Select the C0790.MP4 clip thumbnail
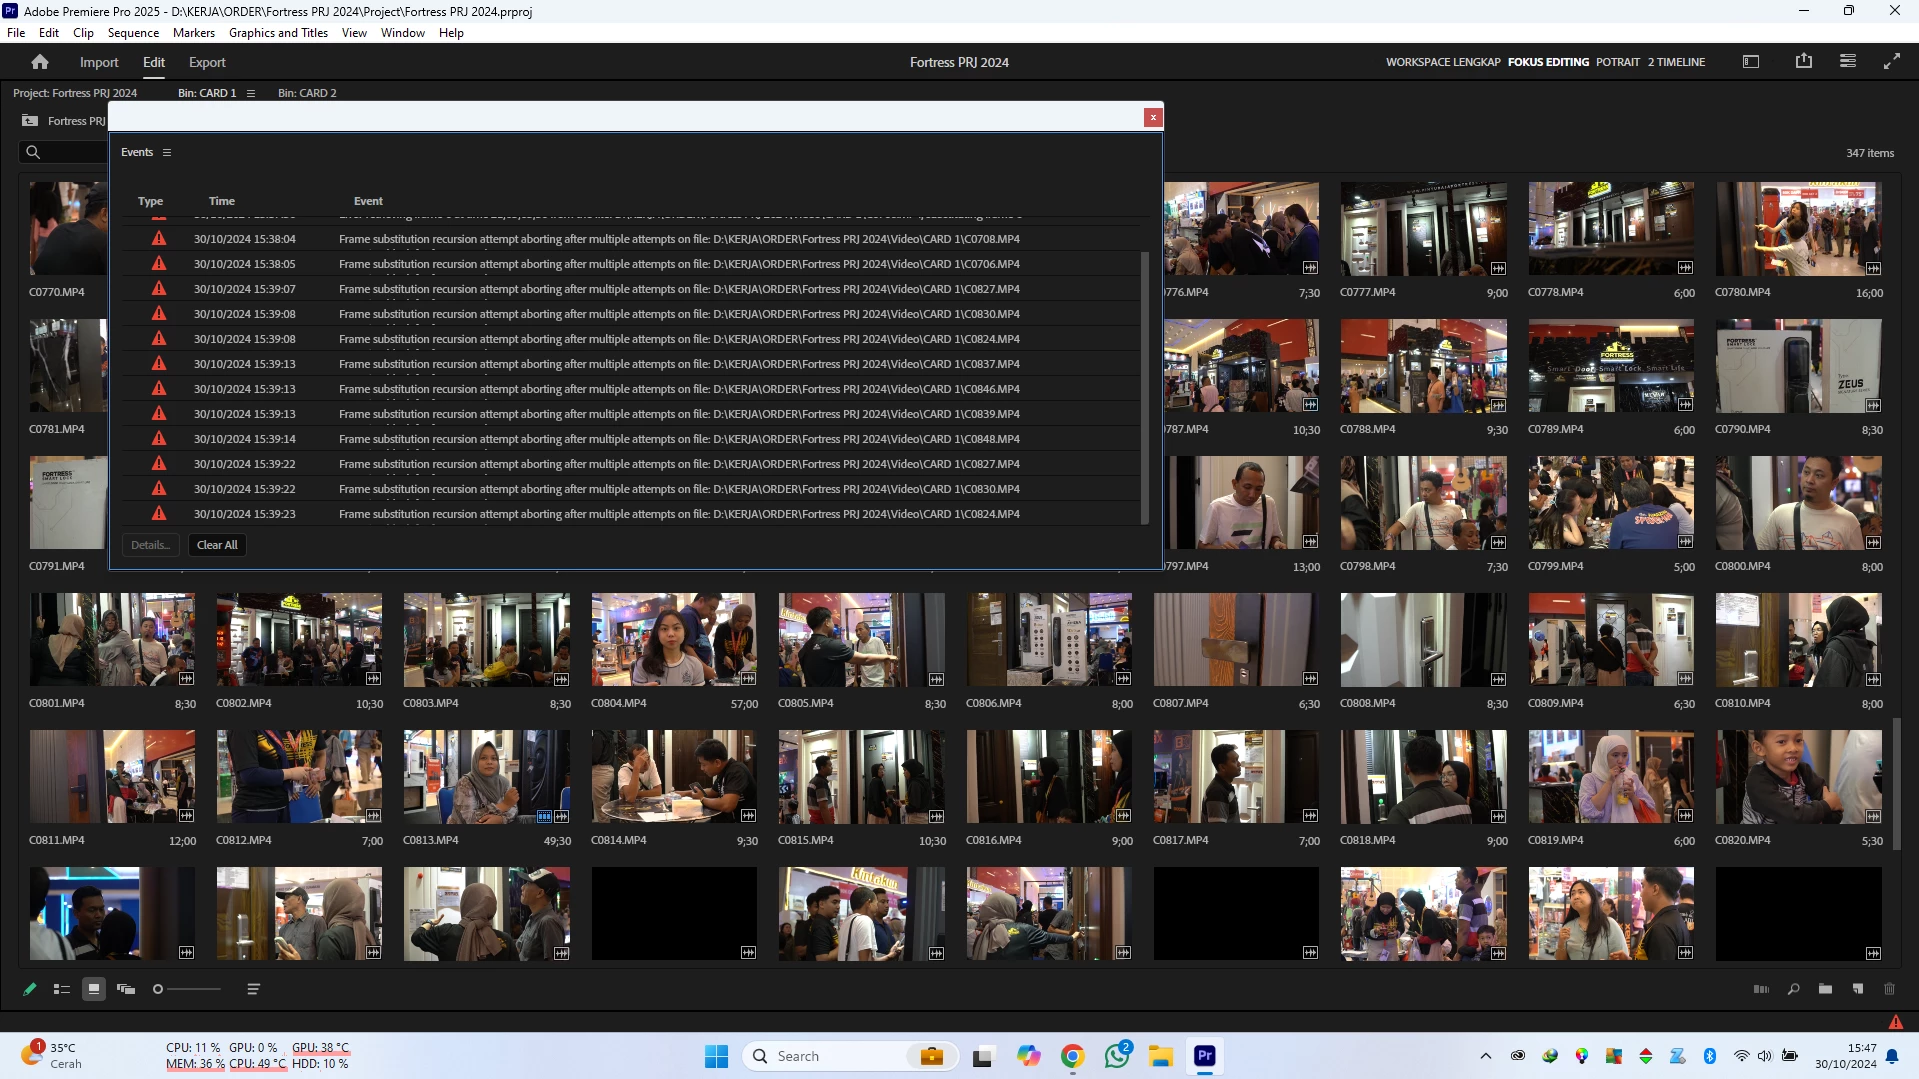This screenshot has height=1079, width=1919. point(1798,365)
